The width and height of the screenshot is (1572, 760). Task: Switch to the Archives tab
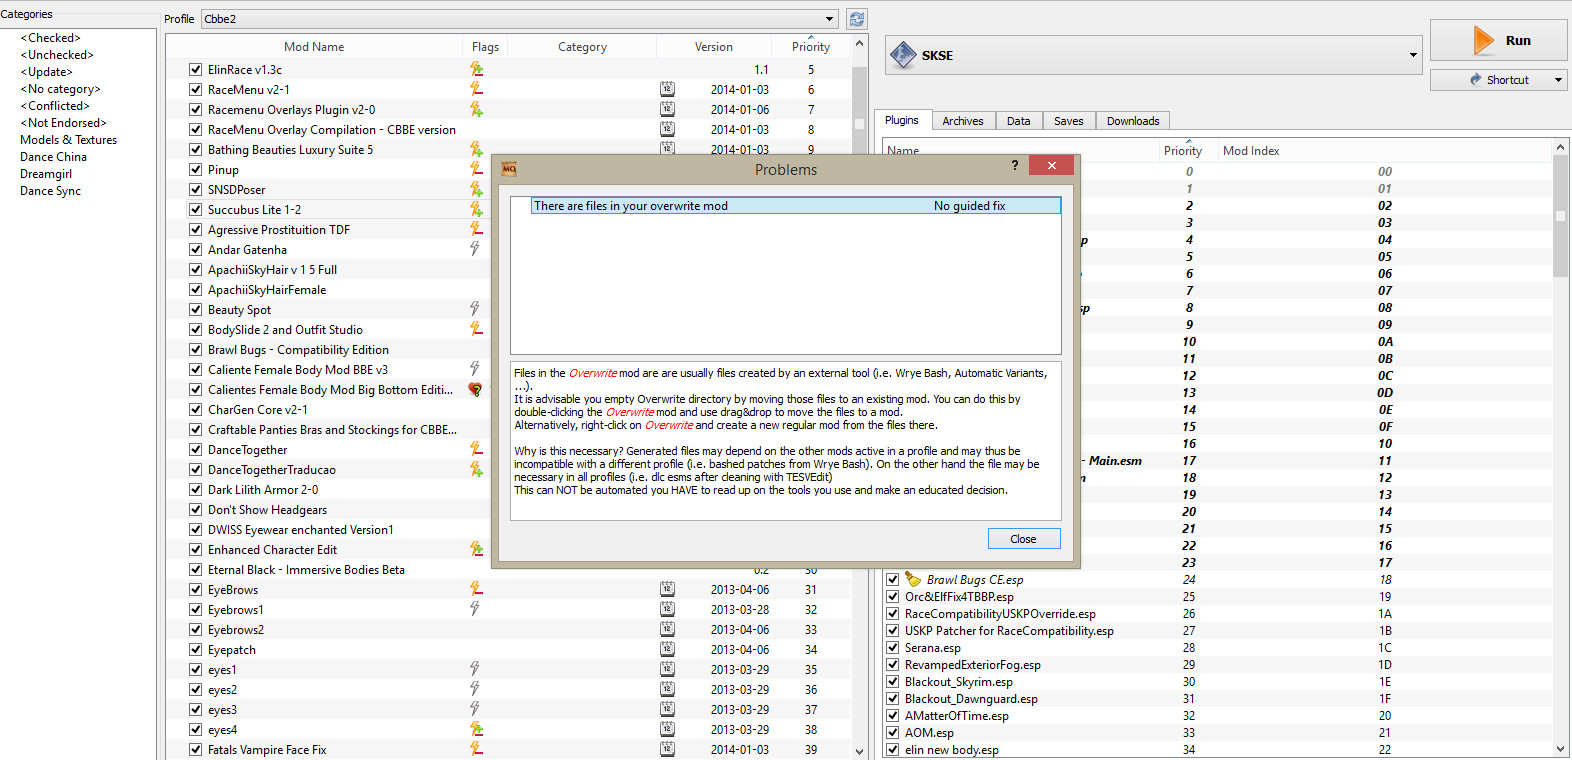coord(962,121)
